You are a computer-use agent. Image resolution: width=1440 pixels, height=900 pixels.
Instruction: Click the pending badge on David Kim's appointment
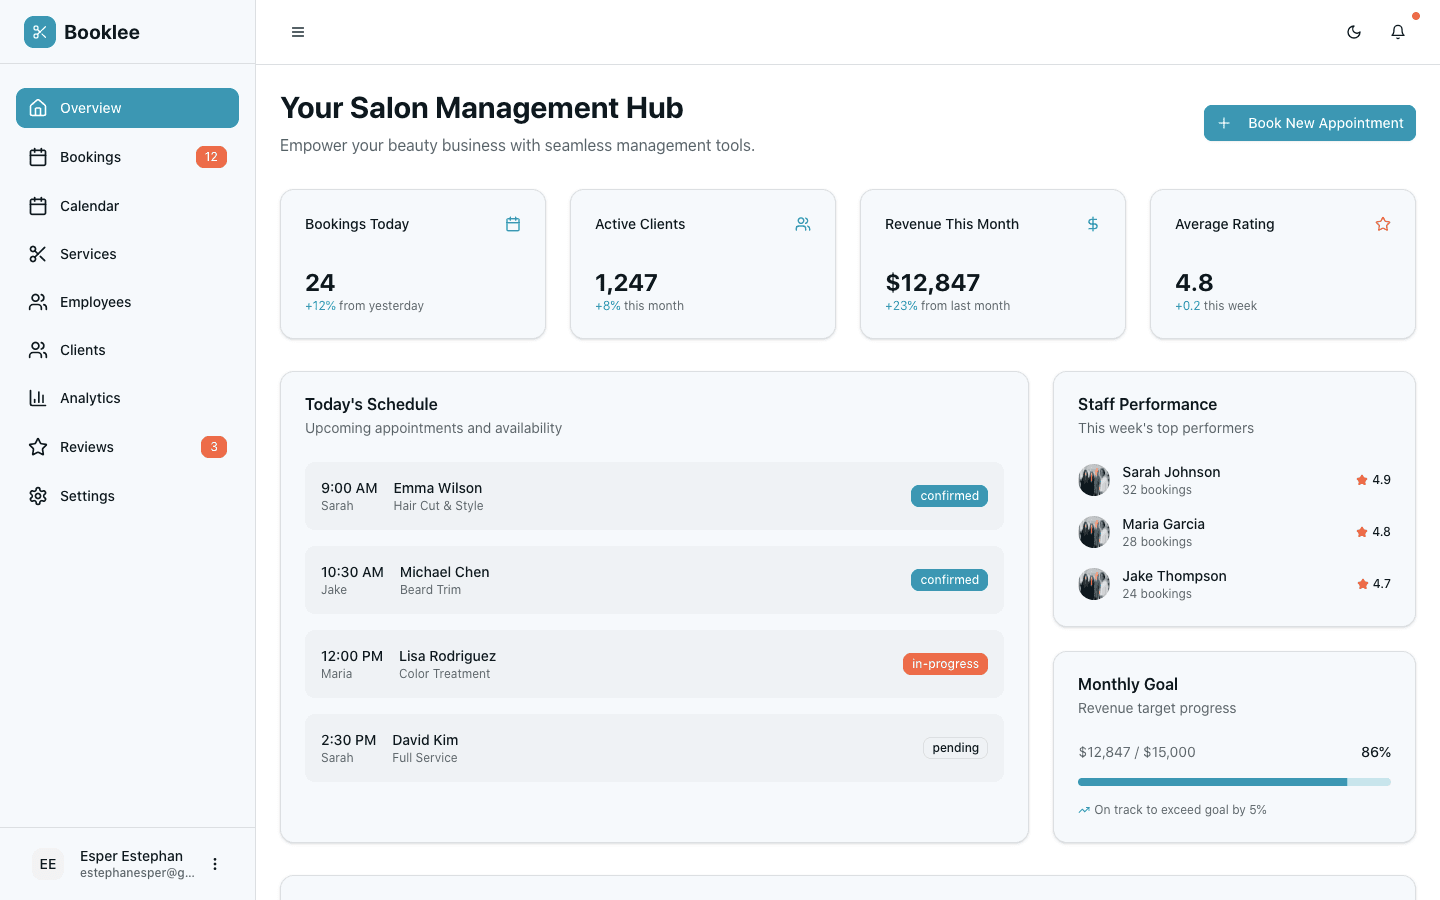[955, 747]
